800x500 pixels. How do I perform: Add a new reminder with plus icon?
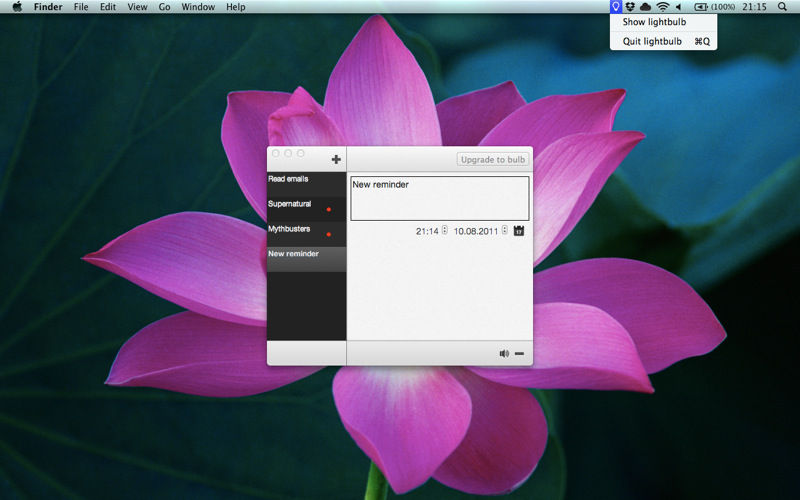[336, 160]
